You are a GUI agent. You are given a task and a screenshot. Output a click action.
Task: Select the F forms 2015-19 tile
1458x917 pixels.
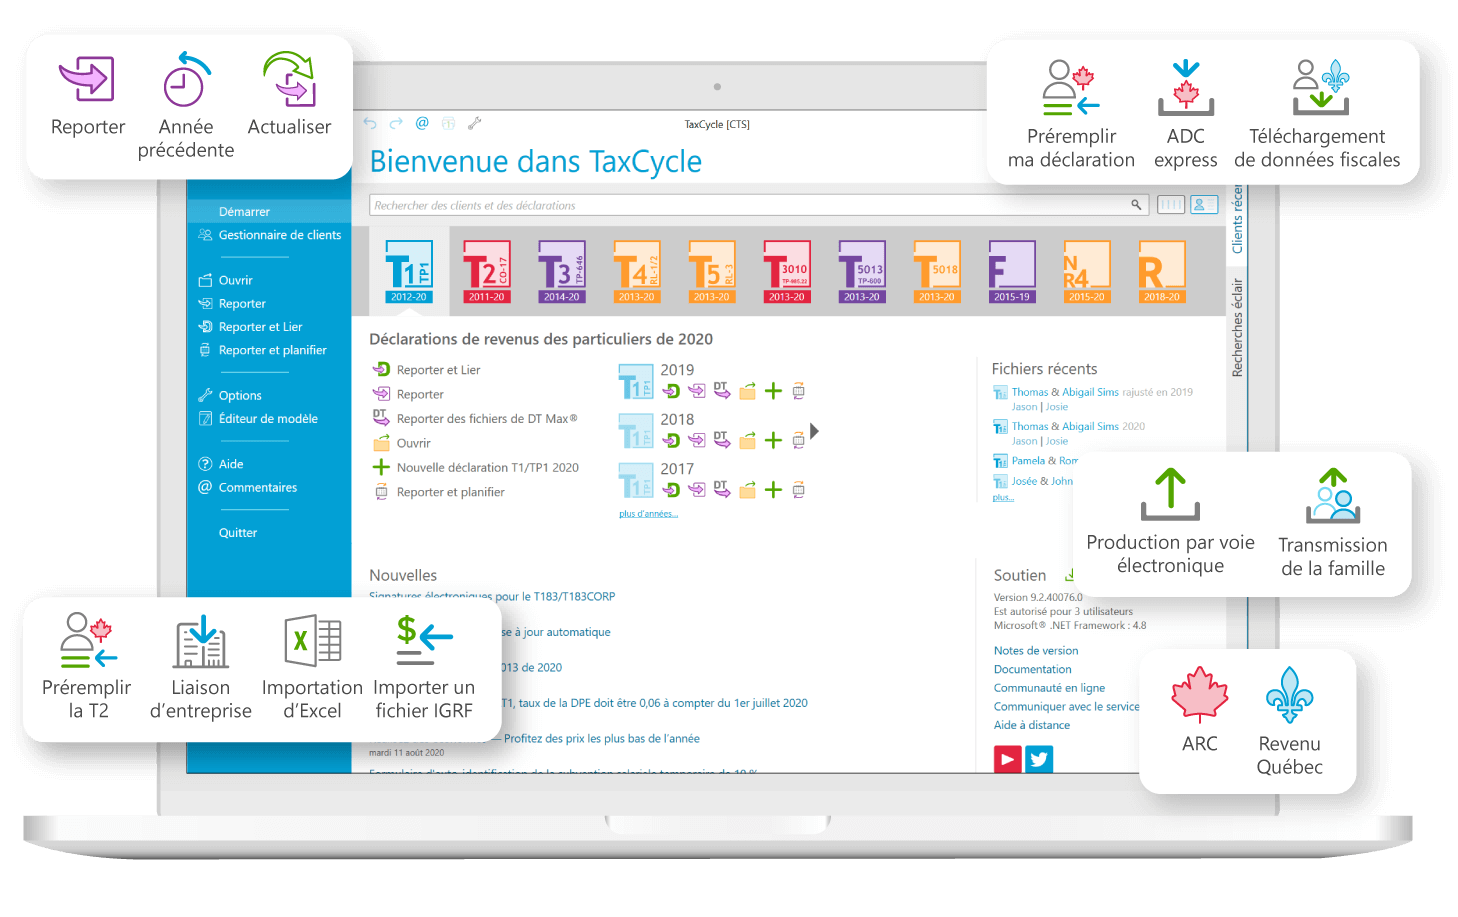pos(1011,270)
